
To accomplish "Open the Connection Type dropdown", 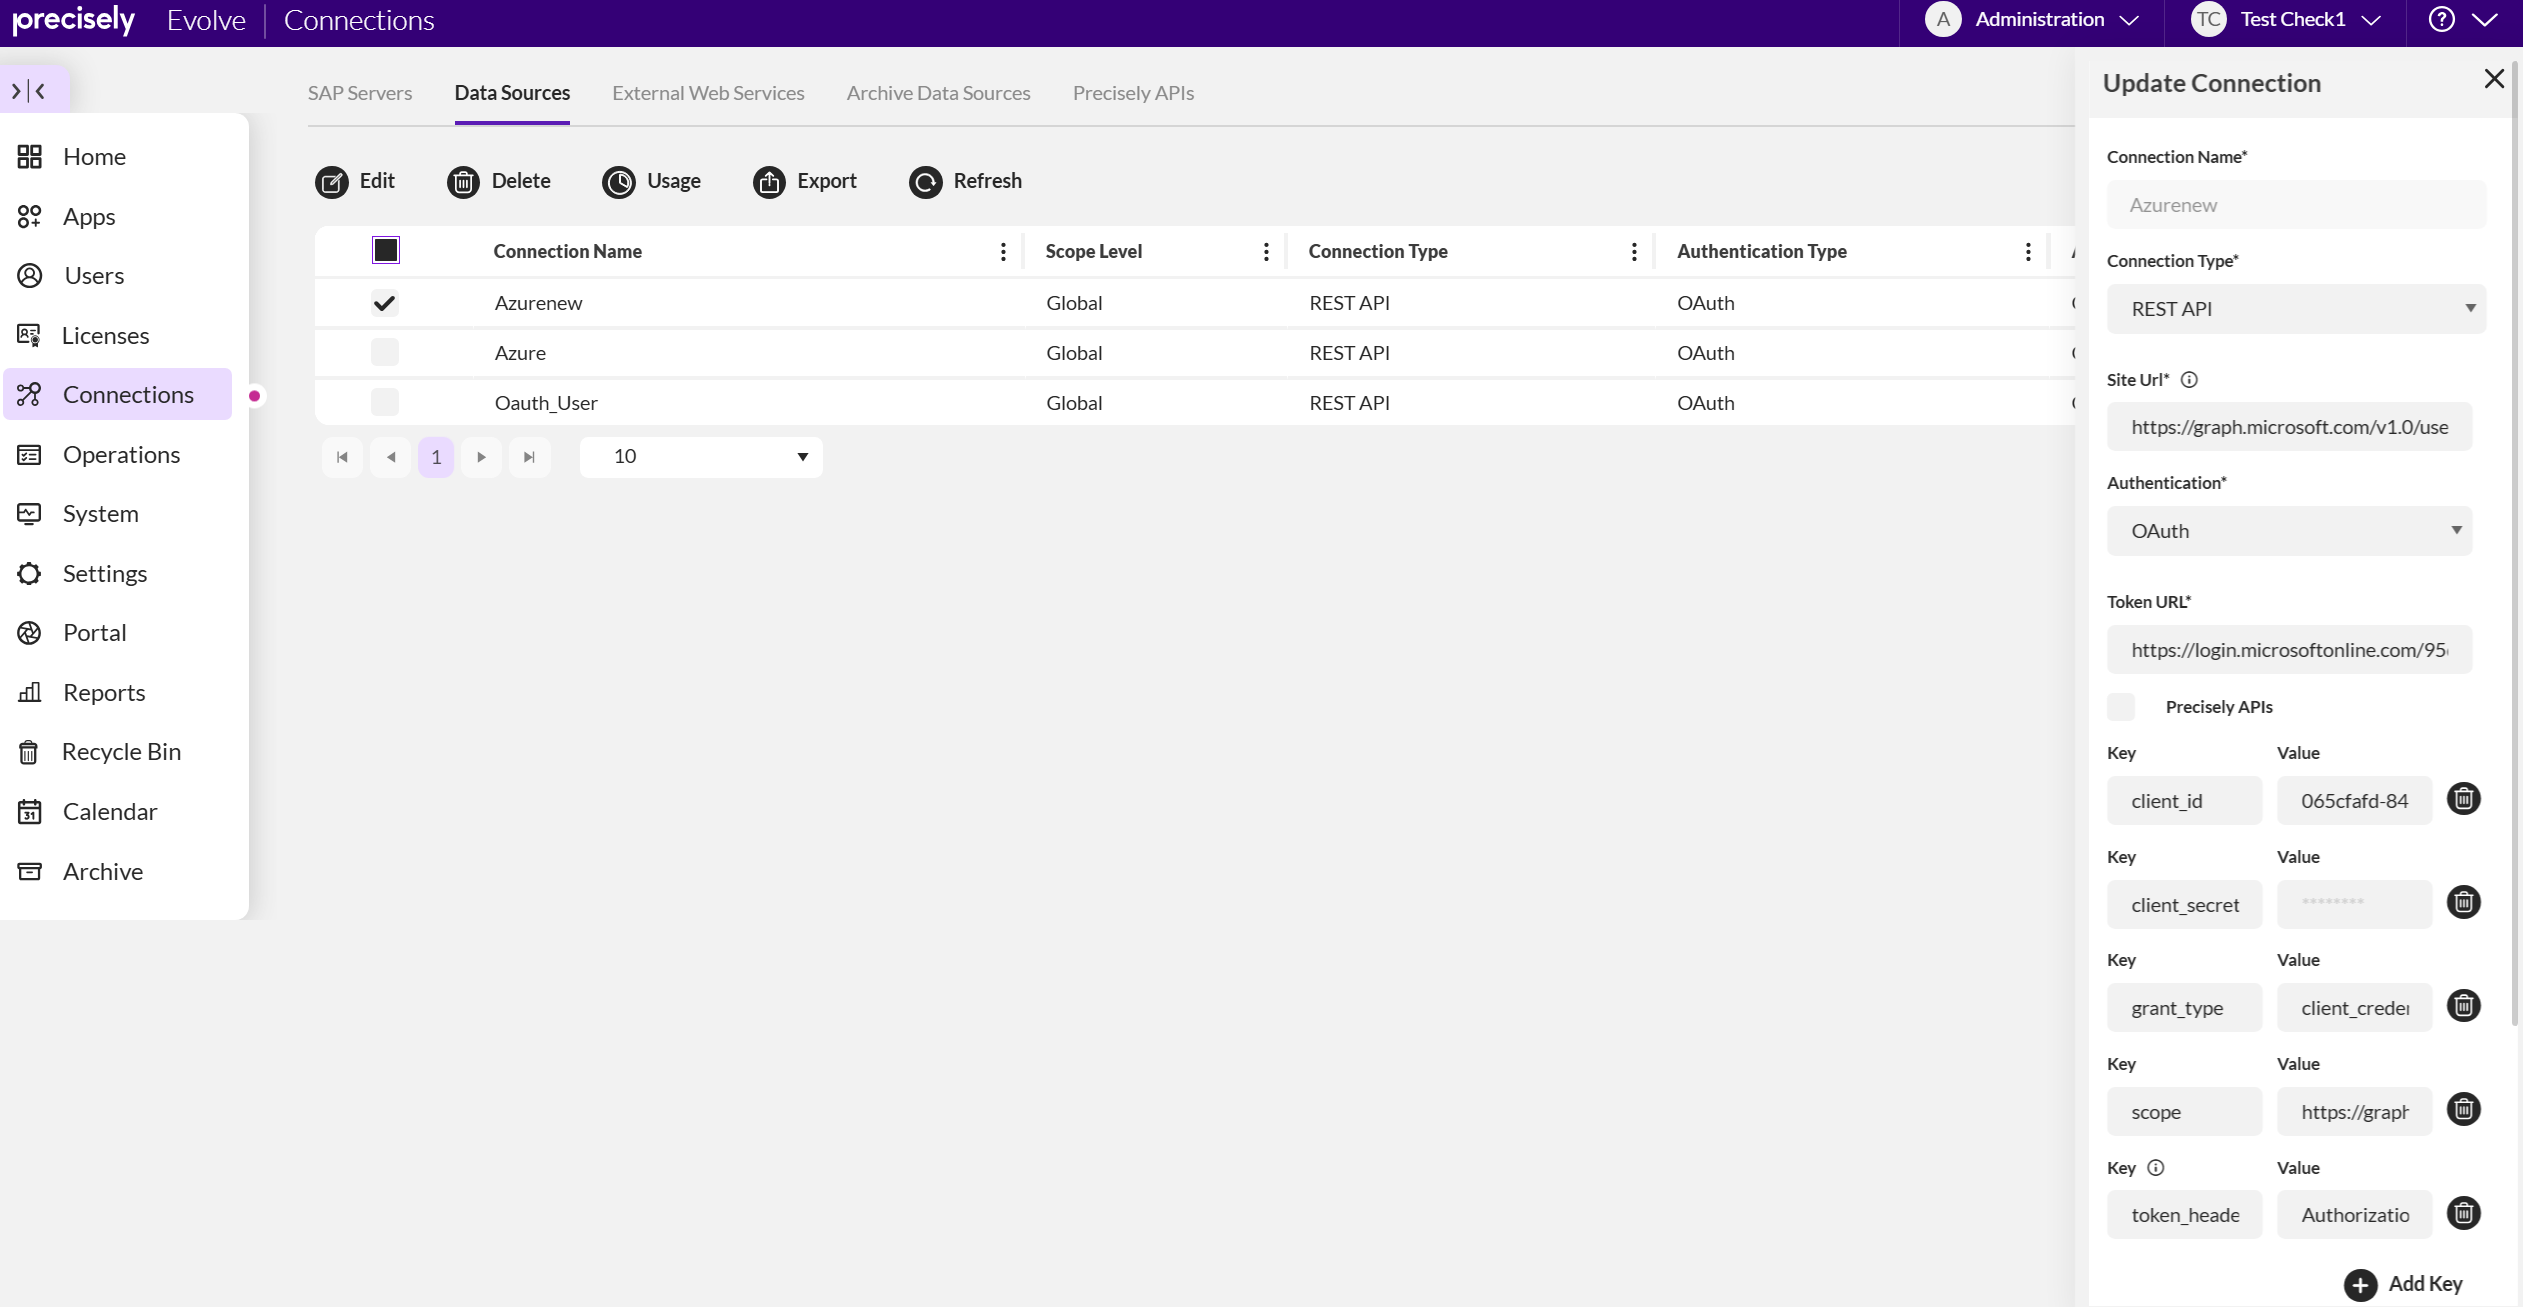I will coord(2295,309).
